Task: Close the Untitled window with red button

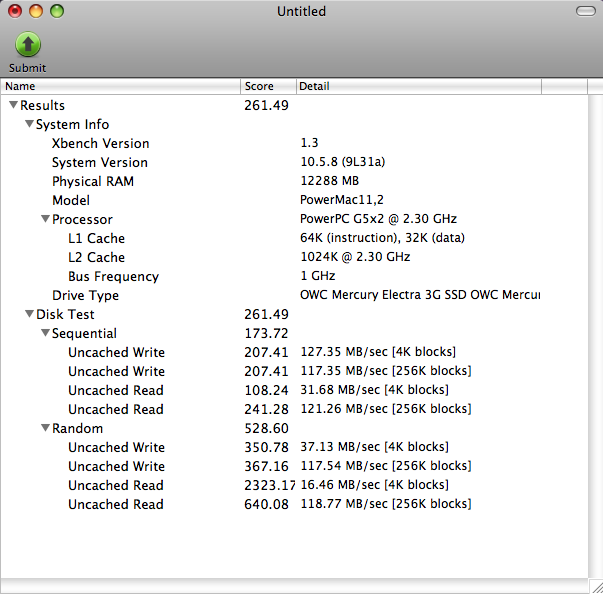Action: [x=15, y=11]
